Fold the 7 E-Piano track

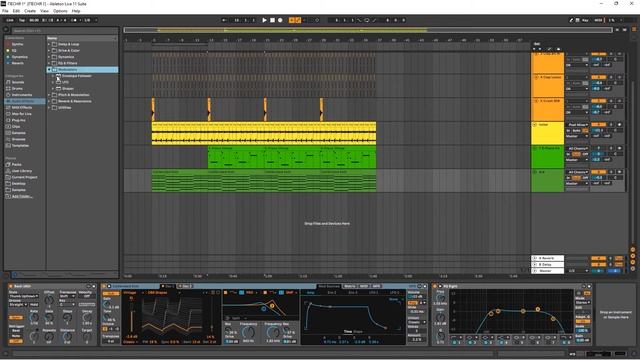pyautogui.click(x=536, y=148)
